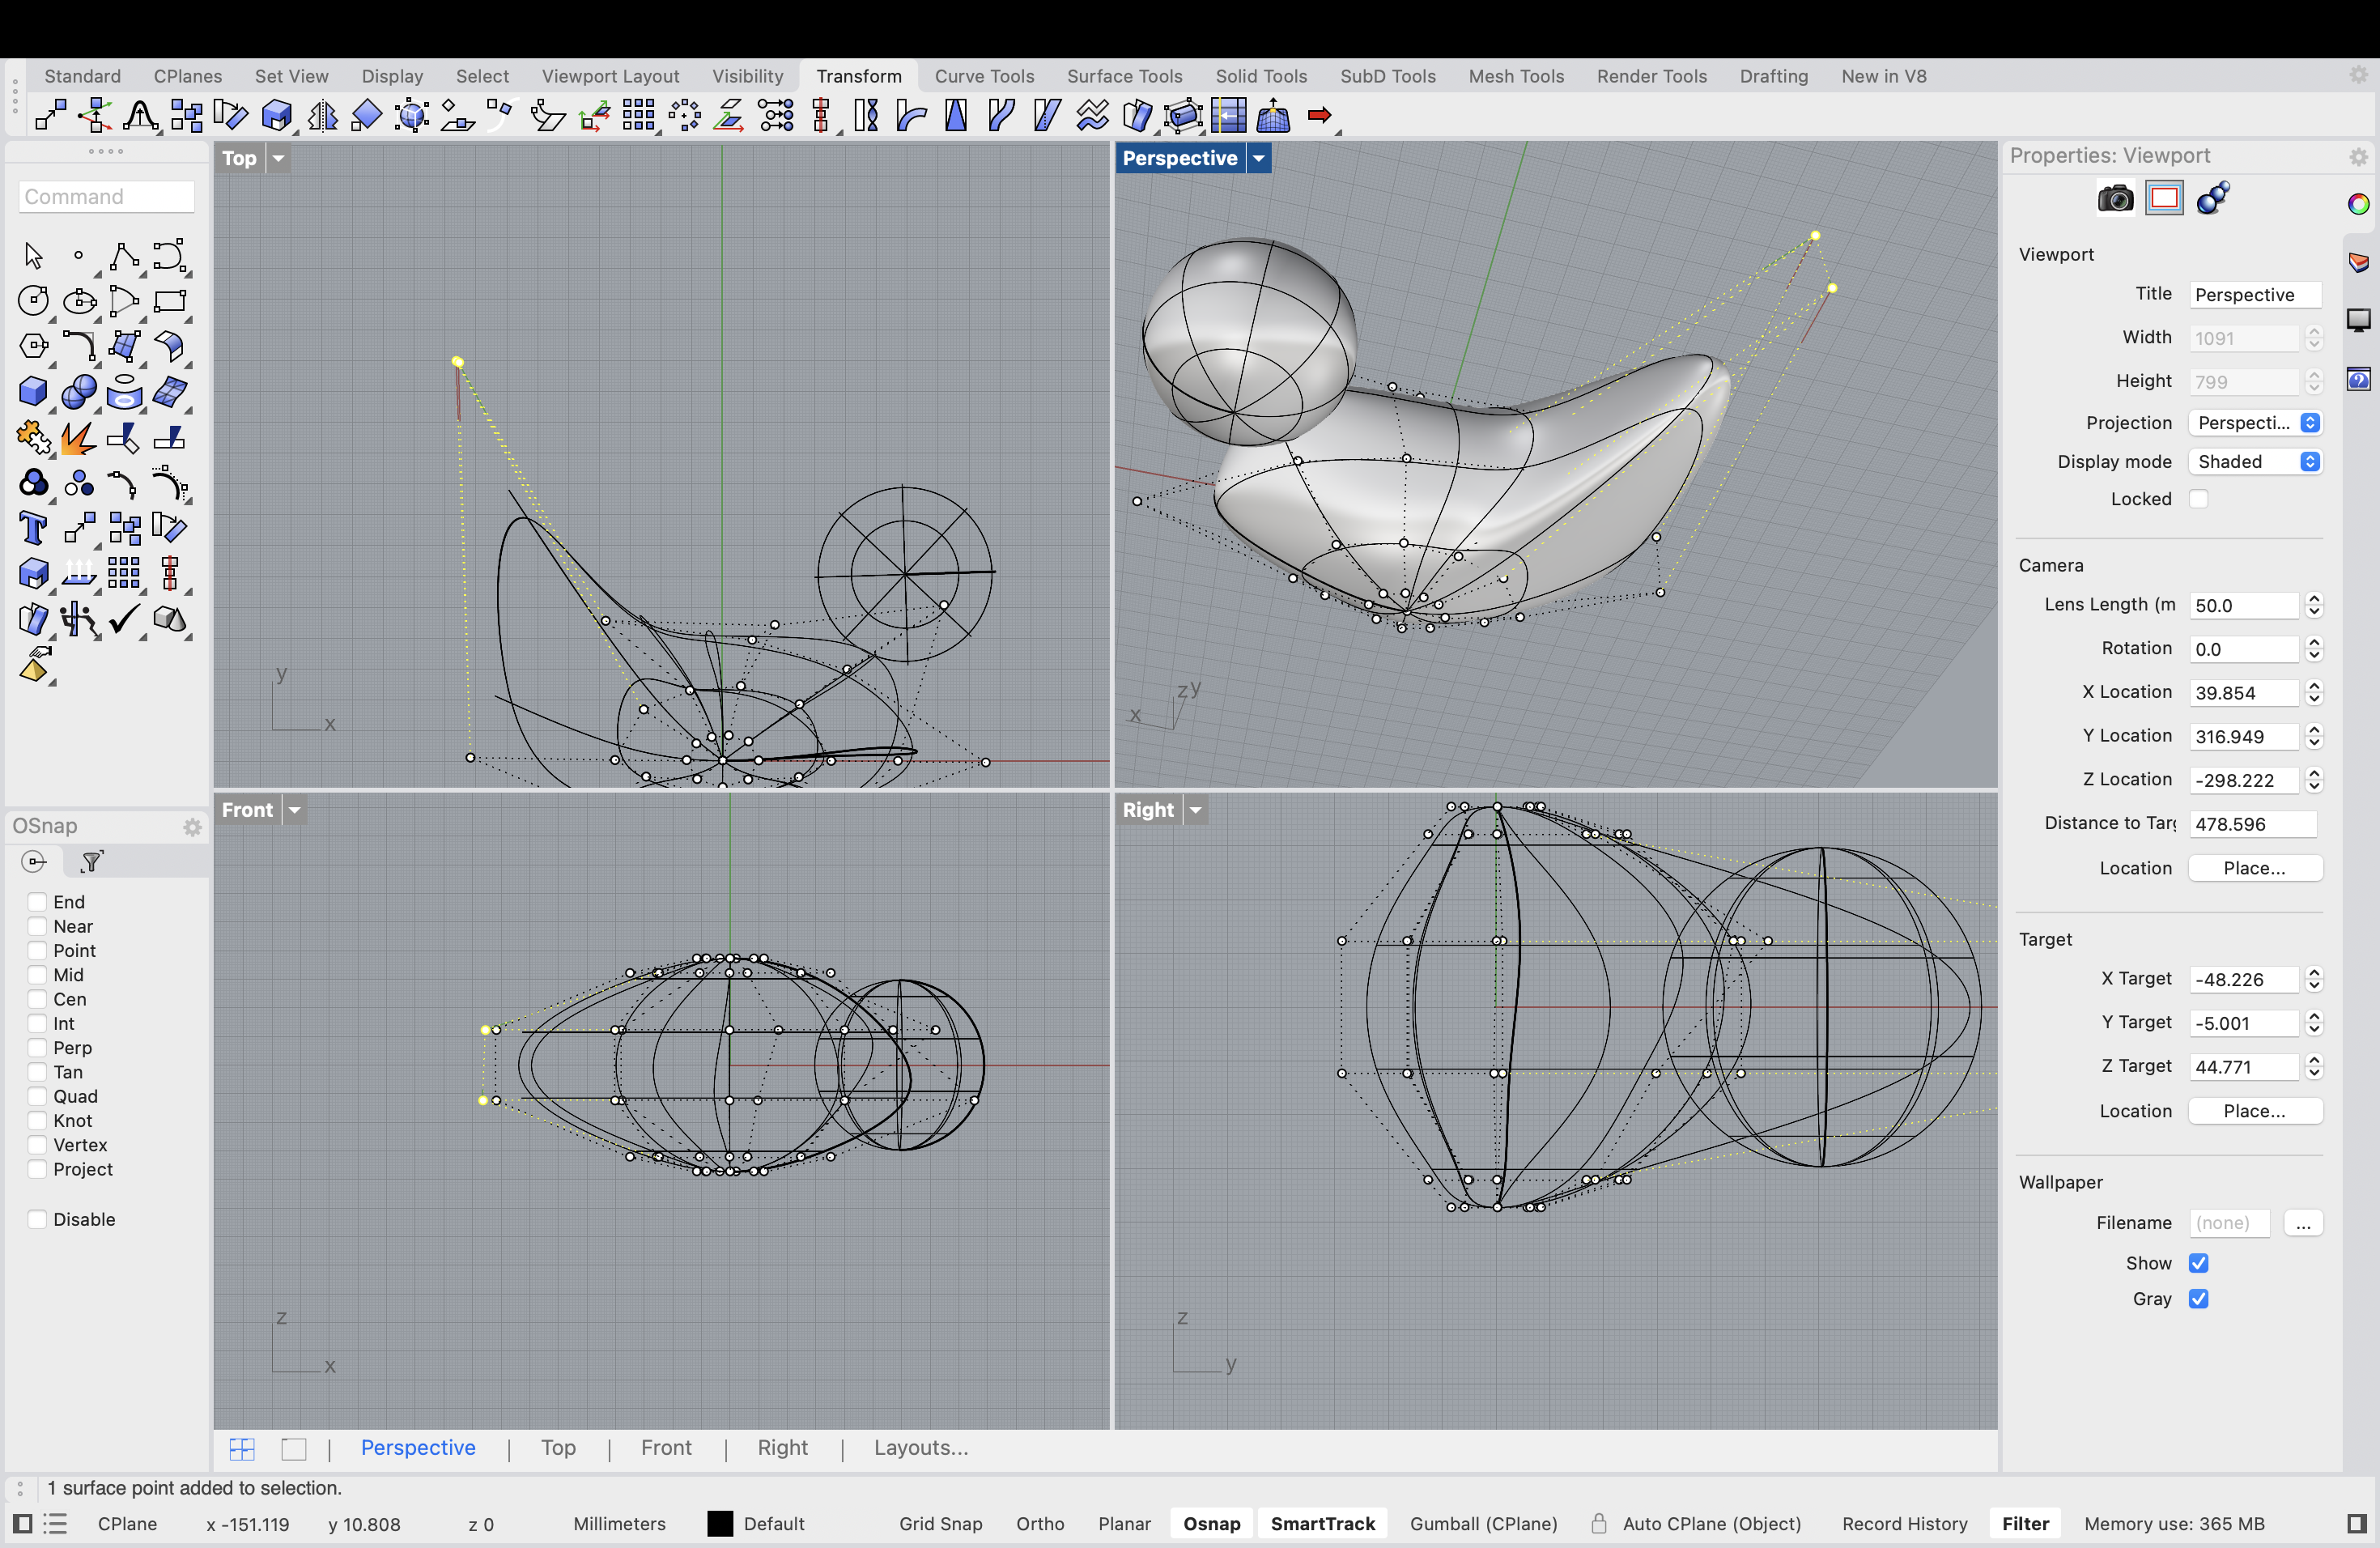Click Place... button under Camera
The width and height of the screenshot is (2380, 1548).
[2255, 868]
